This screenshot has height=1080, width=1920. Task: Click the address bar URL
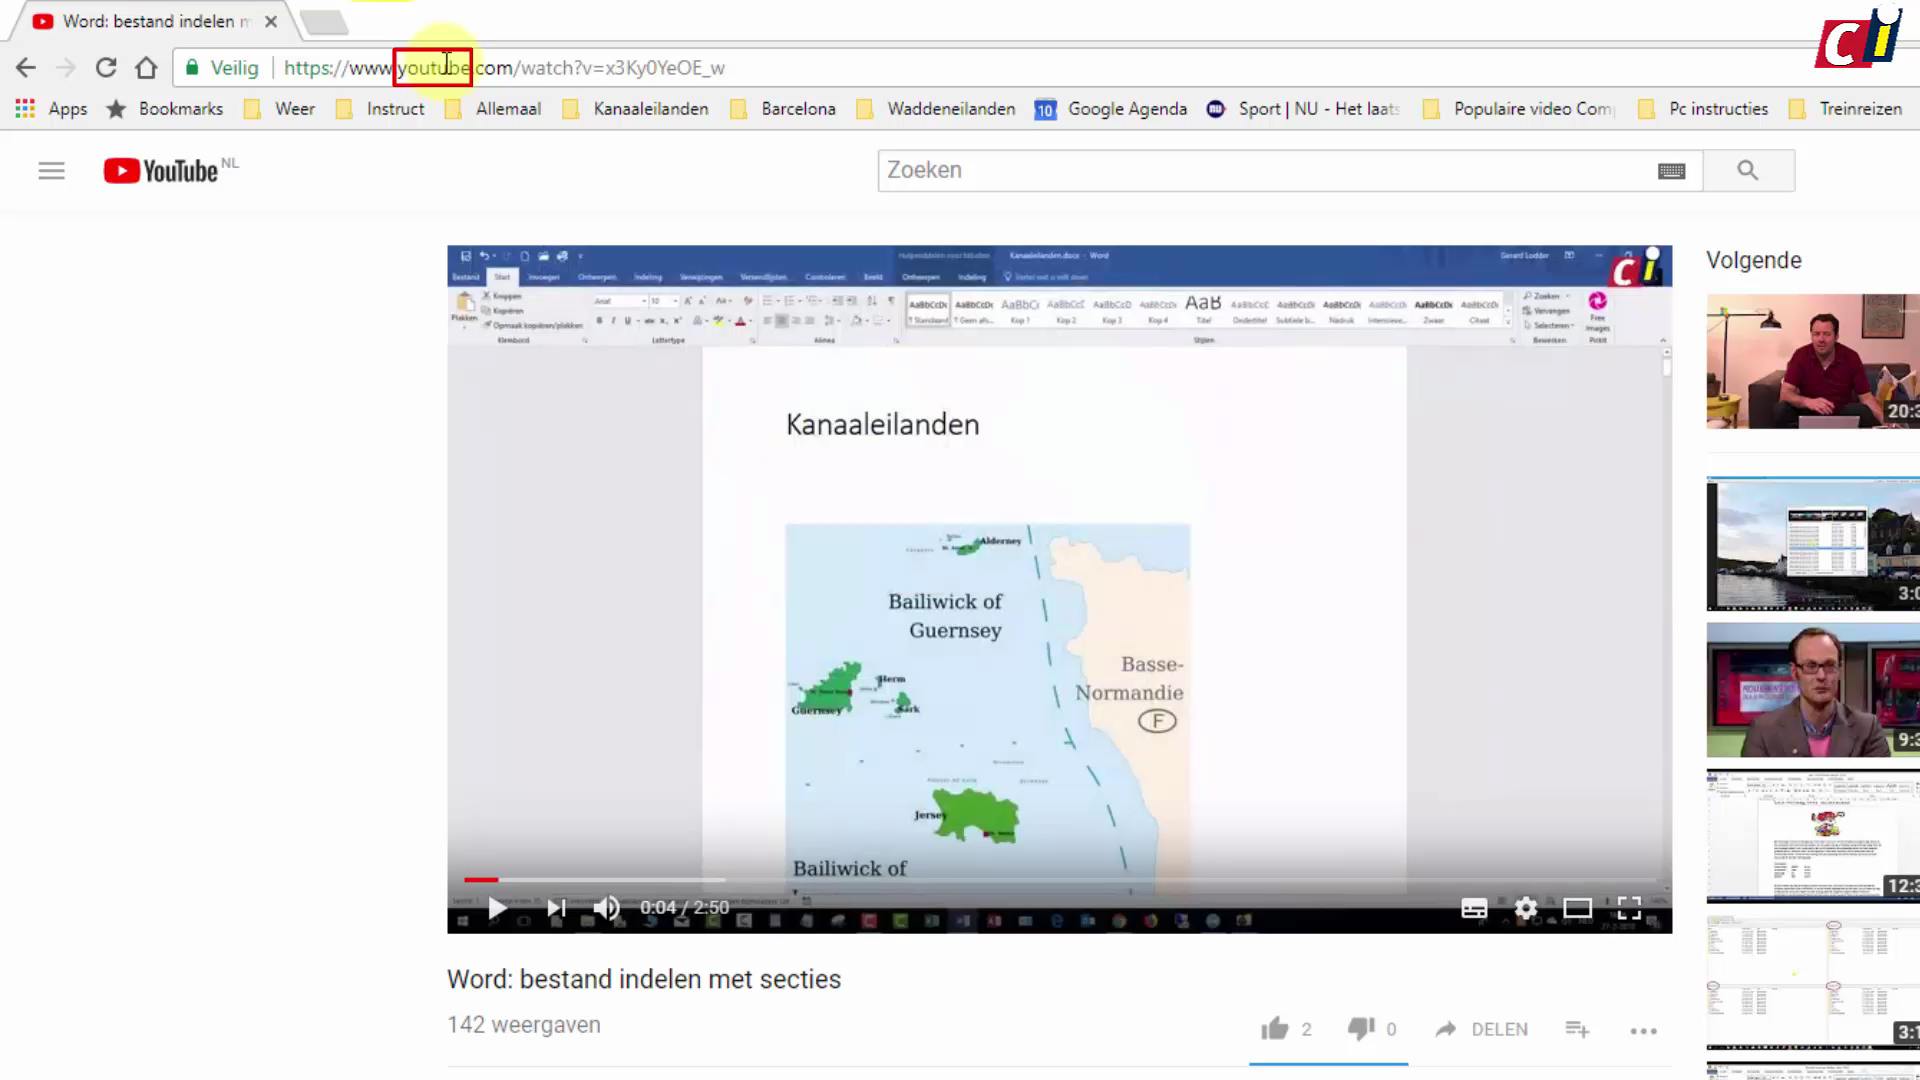[x=504, y=68]
